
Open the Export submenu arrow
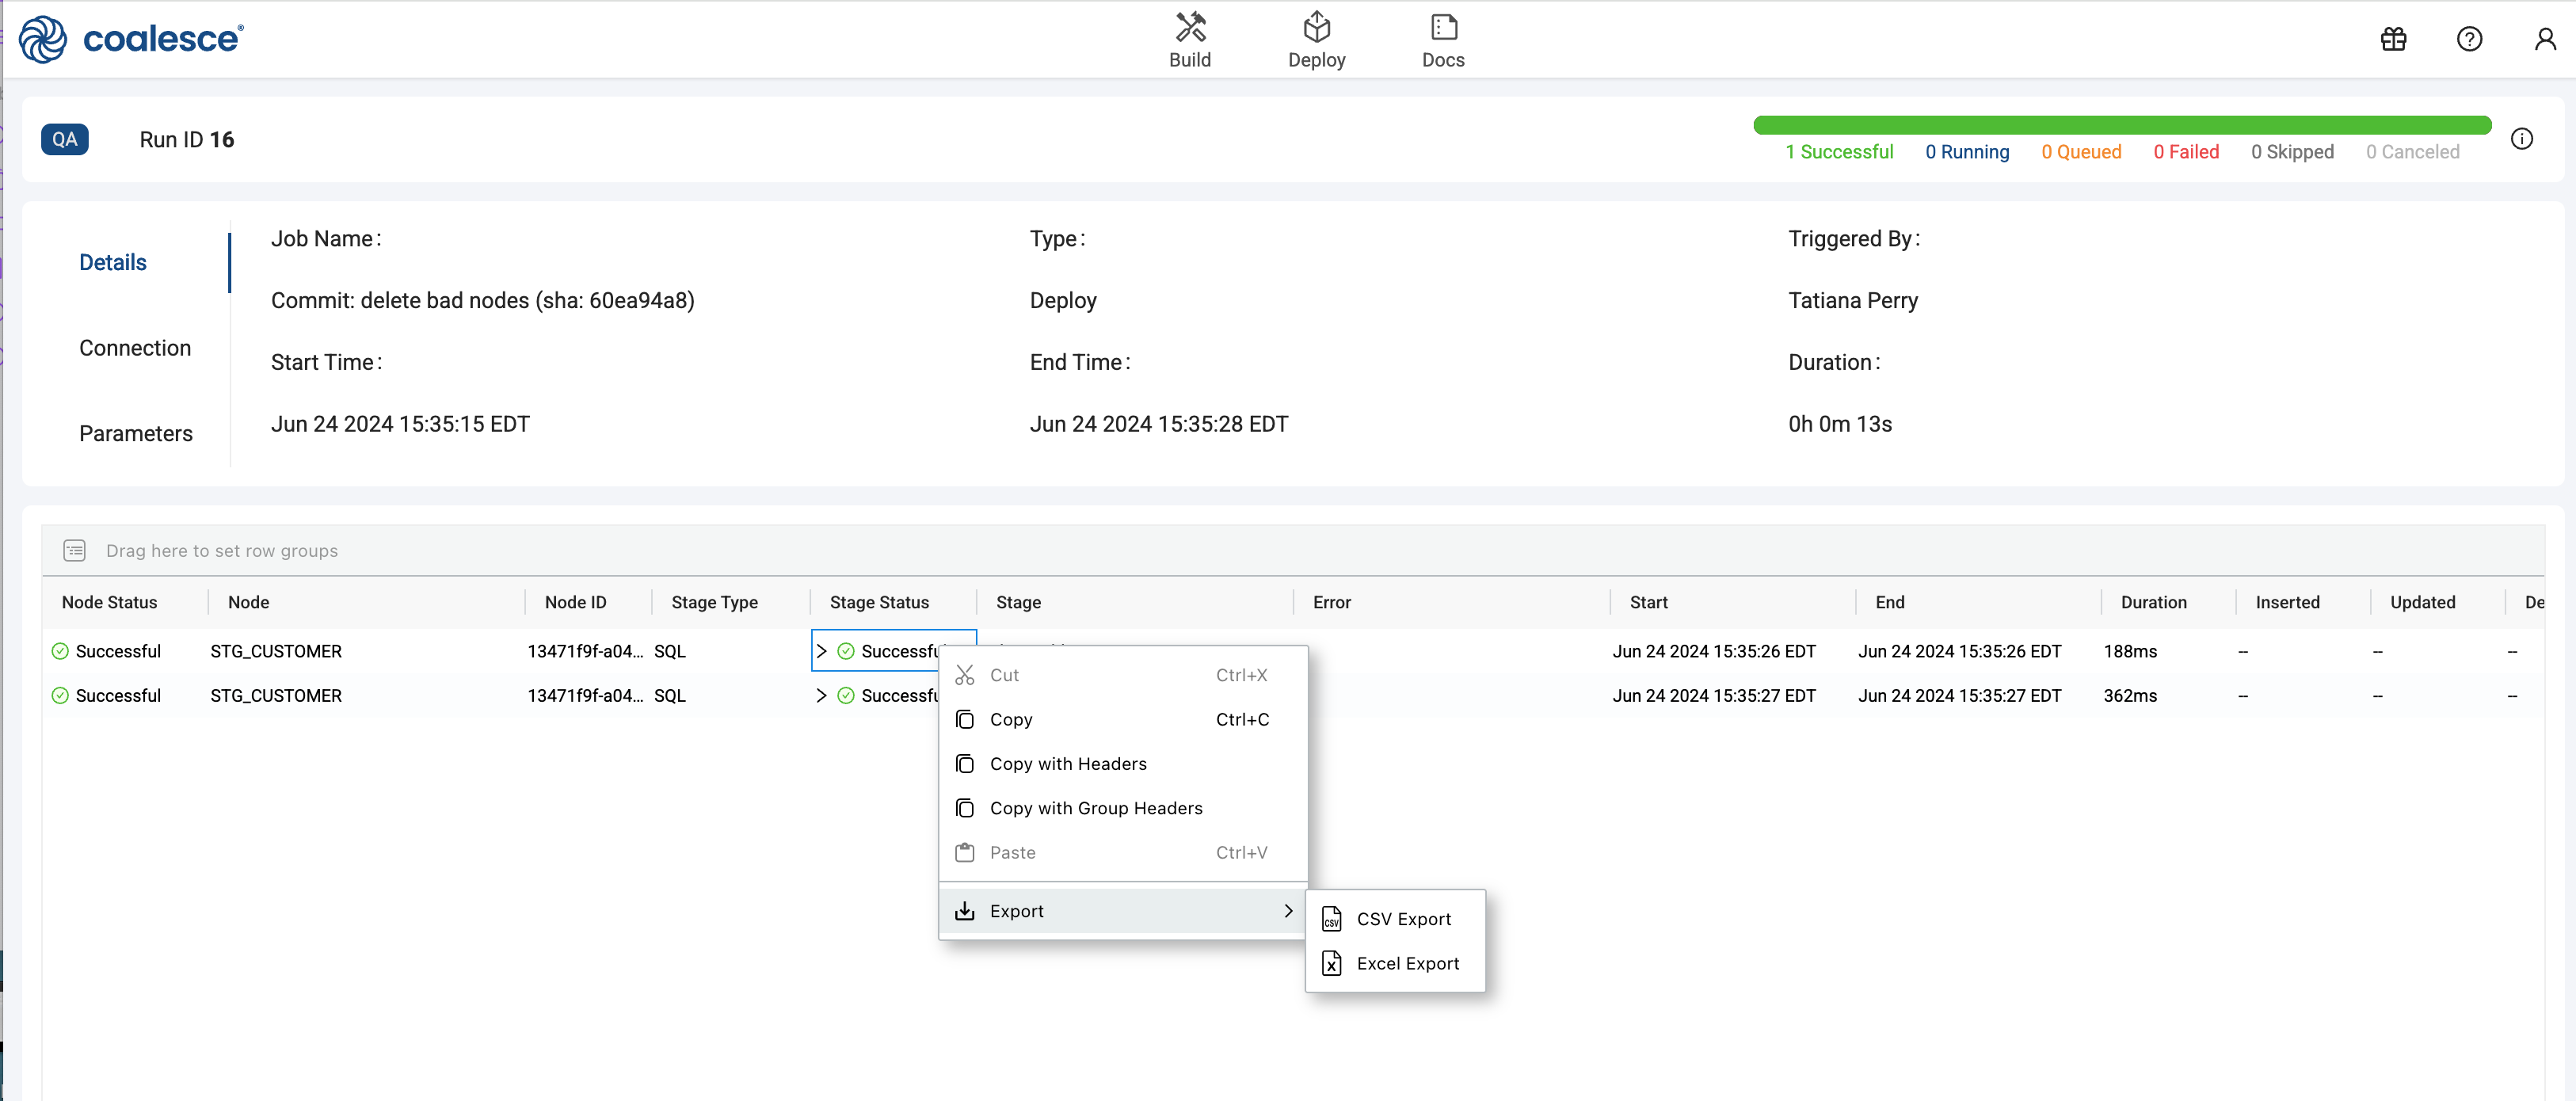1288,911
